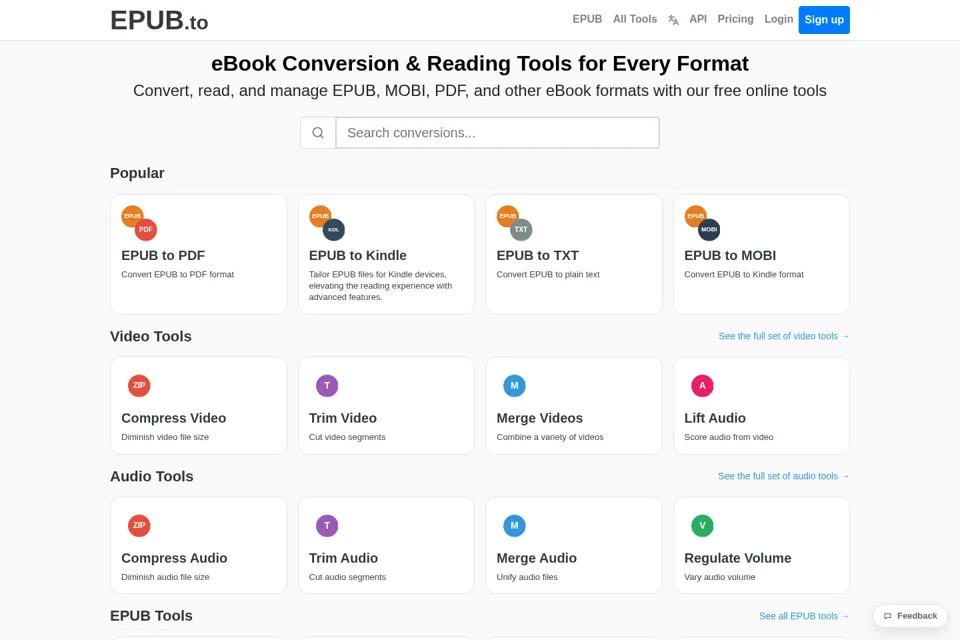This screenshot has width=960, height=640.
Task: Click 'Vary audio volume' text
Action: click(x=720, y=577)
